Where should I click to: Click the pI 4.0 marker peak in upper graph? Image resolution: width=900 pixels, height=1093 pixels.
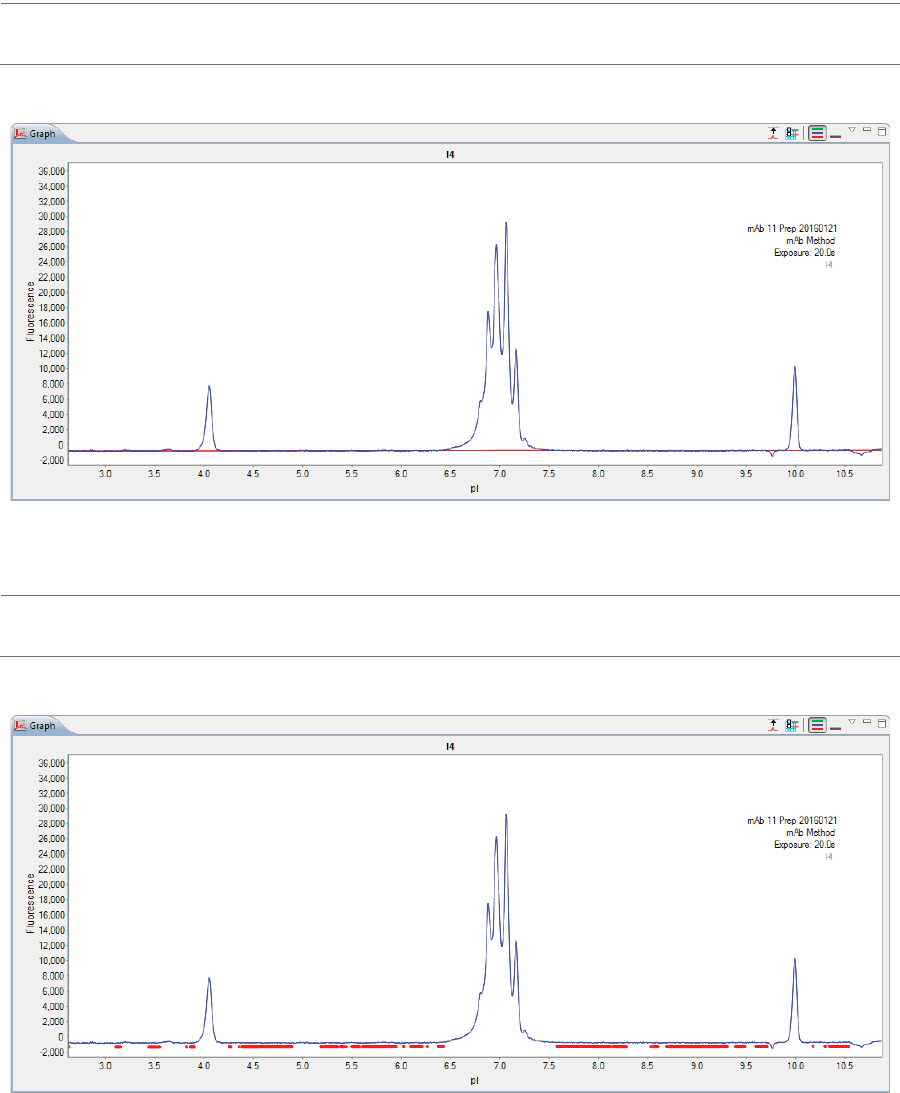tap(208, 418)
